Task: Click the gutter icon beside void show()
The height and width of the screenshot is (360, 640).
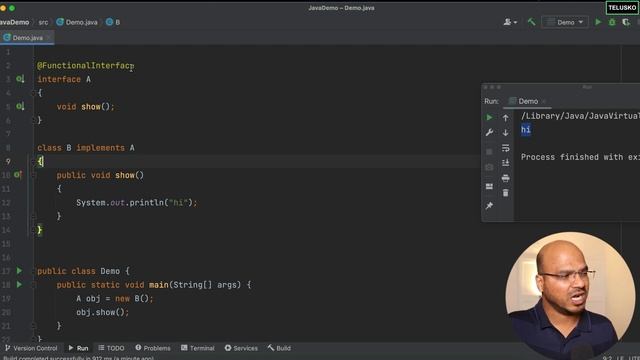Action: coord(20,106)
